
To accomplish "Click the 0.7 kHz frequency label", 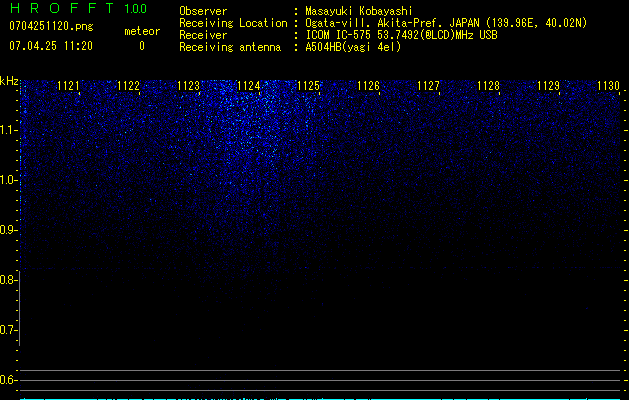I will (x=8, y=330).
